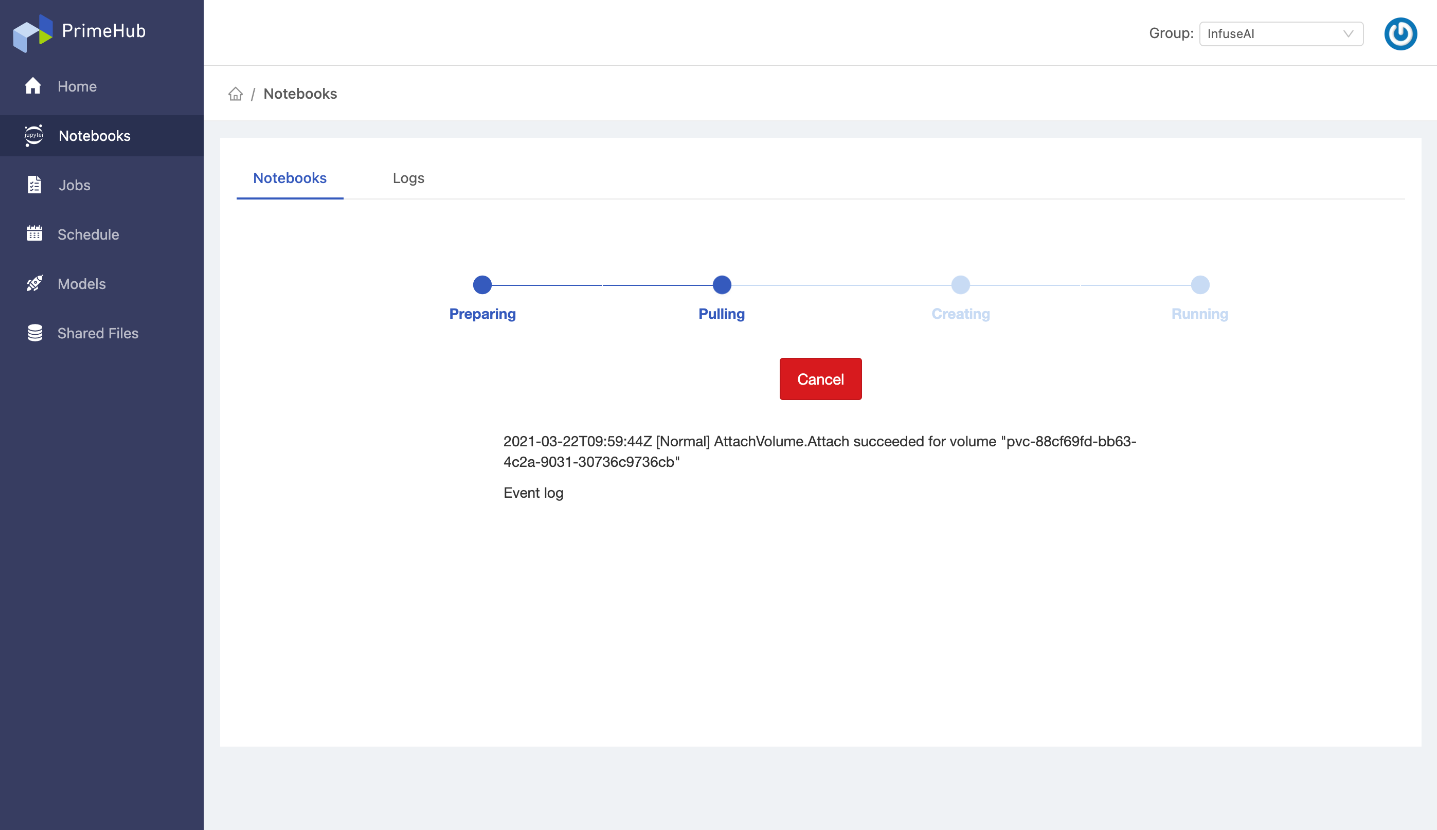The height and width of the screenshot is (830, 1437).
Task: Click the Creating step circle
Action: tap(961, 285)
